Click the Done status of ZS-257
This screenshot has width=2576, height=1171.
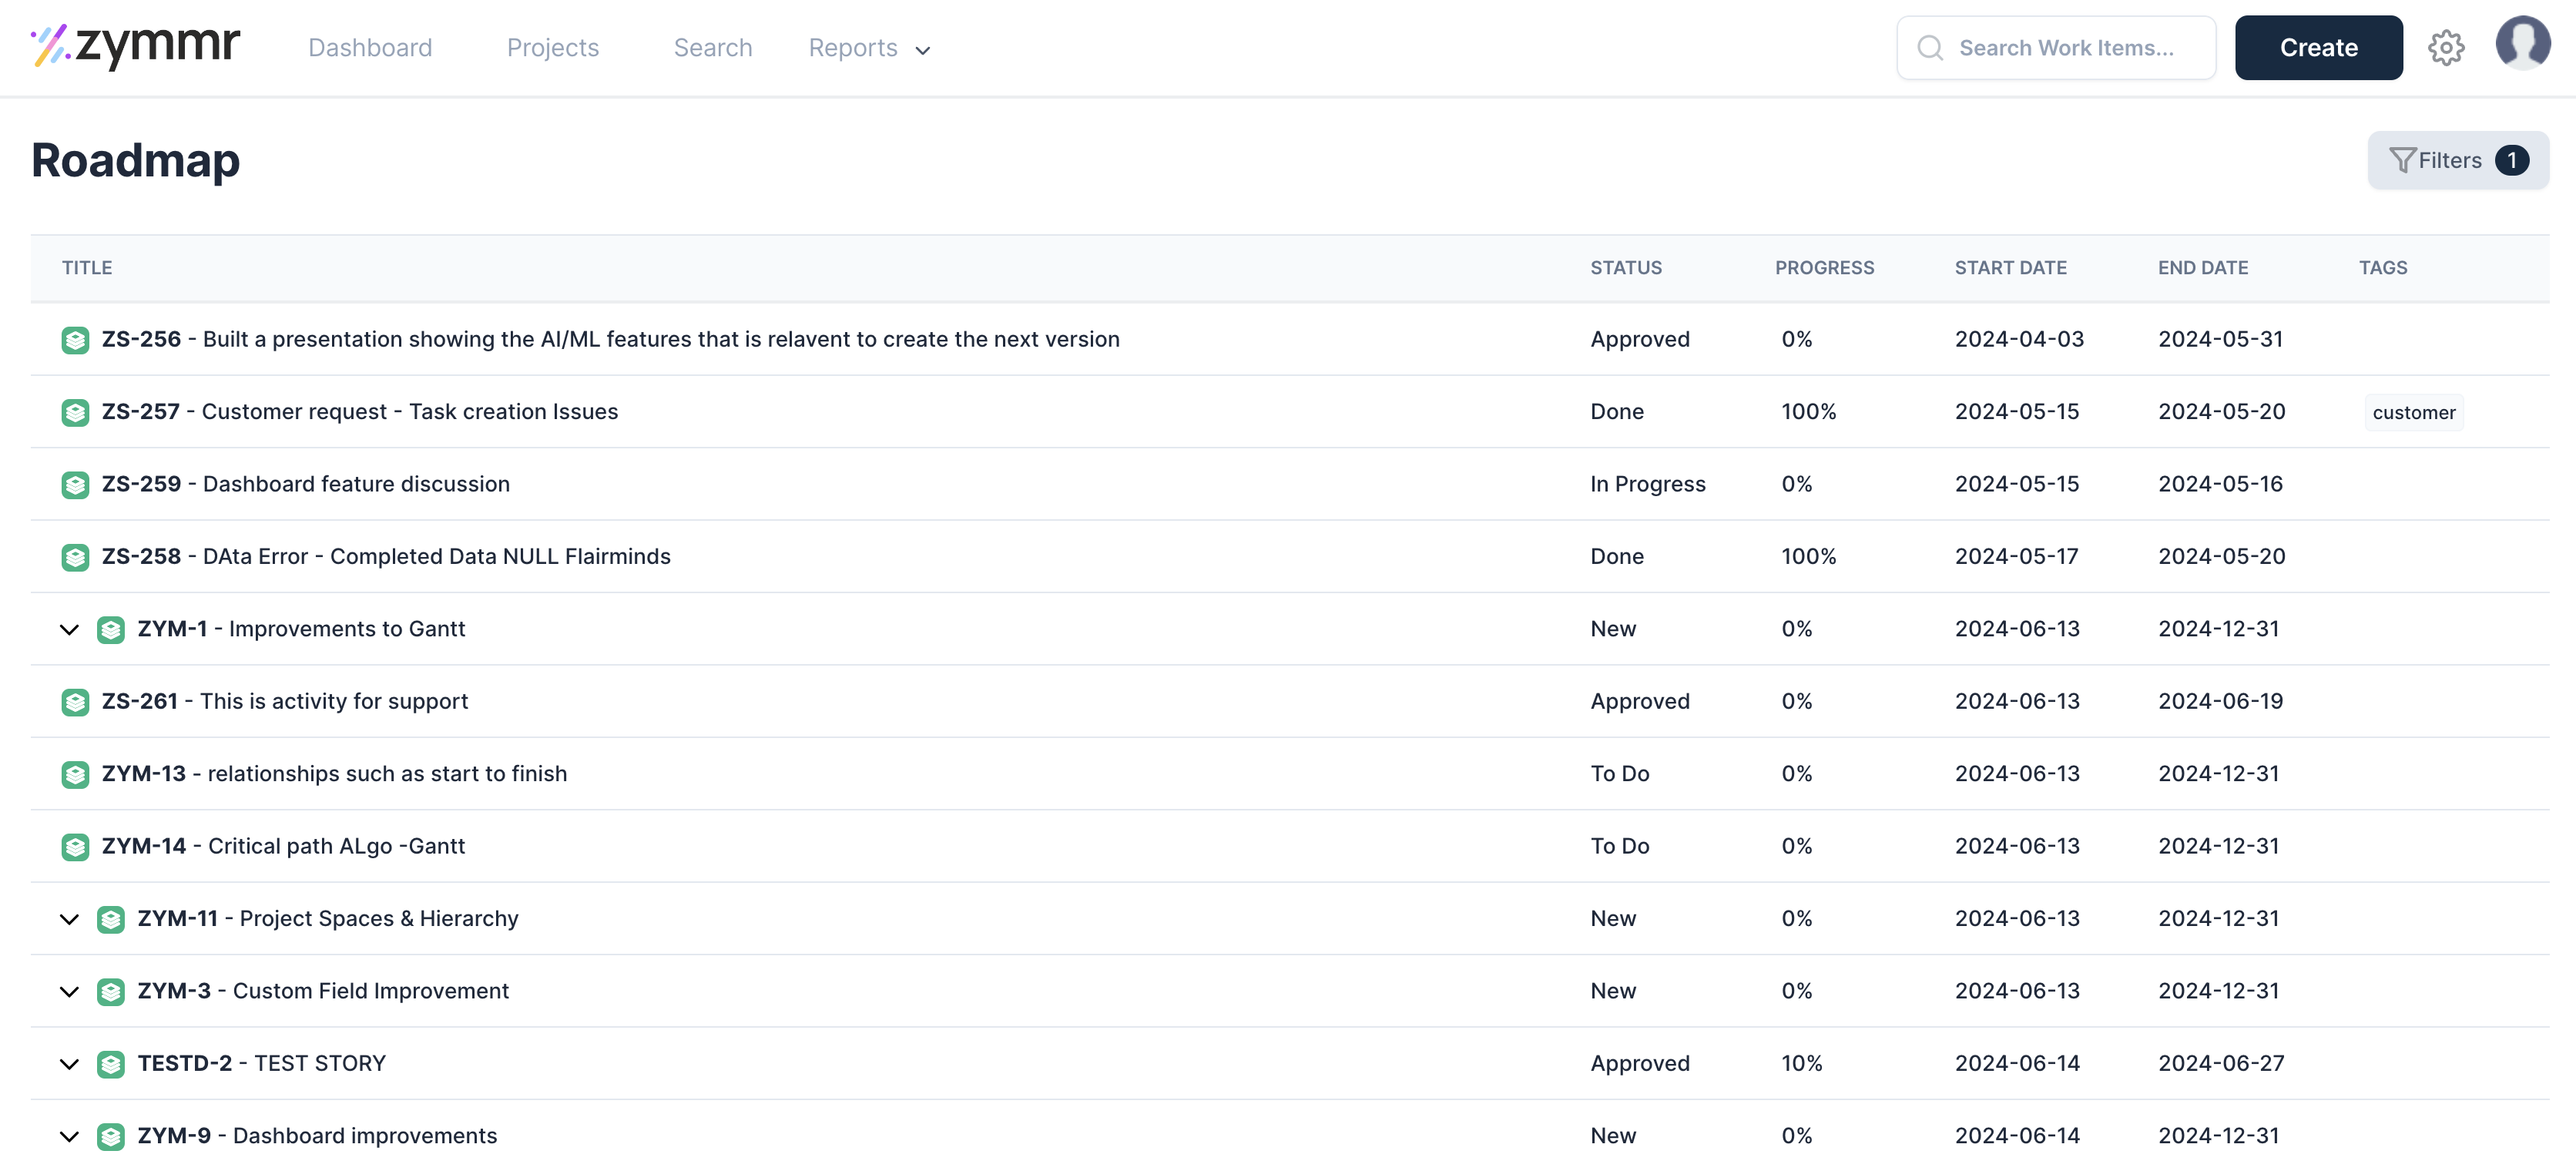[1617, 412]
